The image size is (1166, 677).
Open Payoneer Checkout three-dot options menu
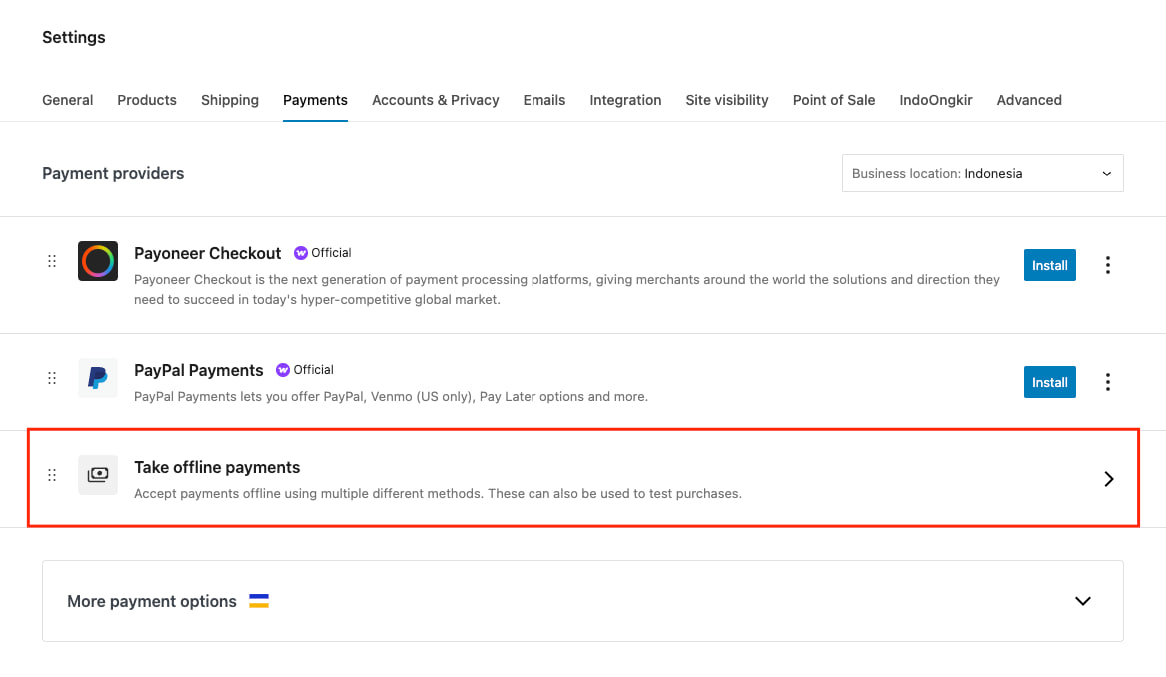[1107, 265]
